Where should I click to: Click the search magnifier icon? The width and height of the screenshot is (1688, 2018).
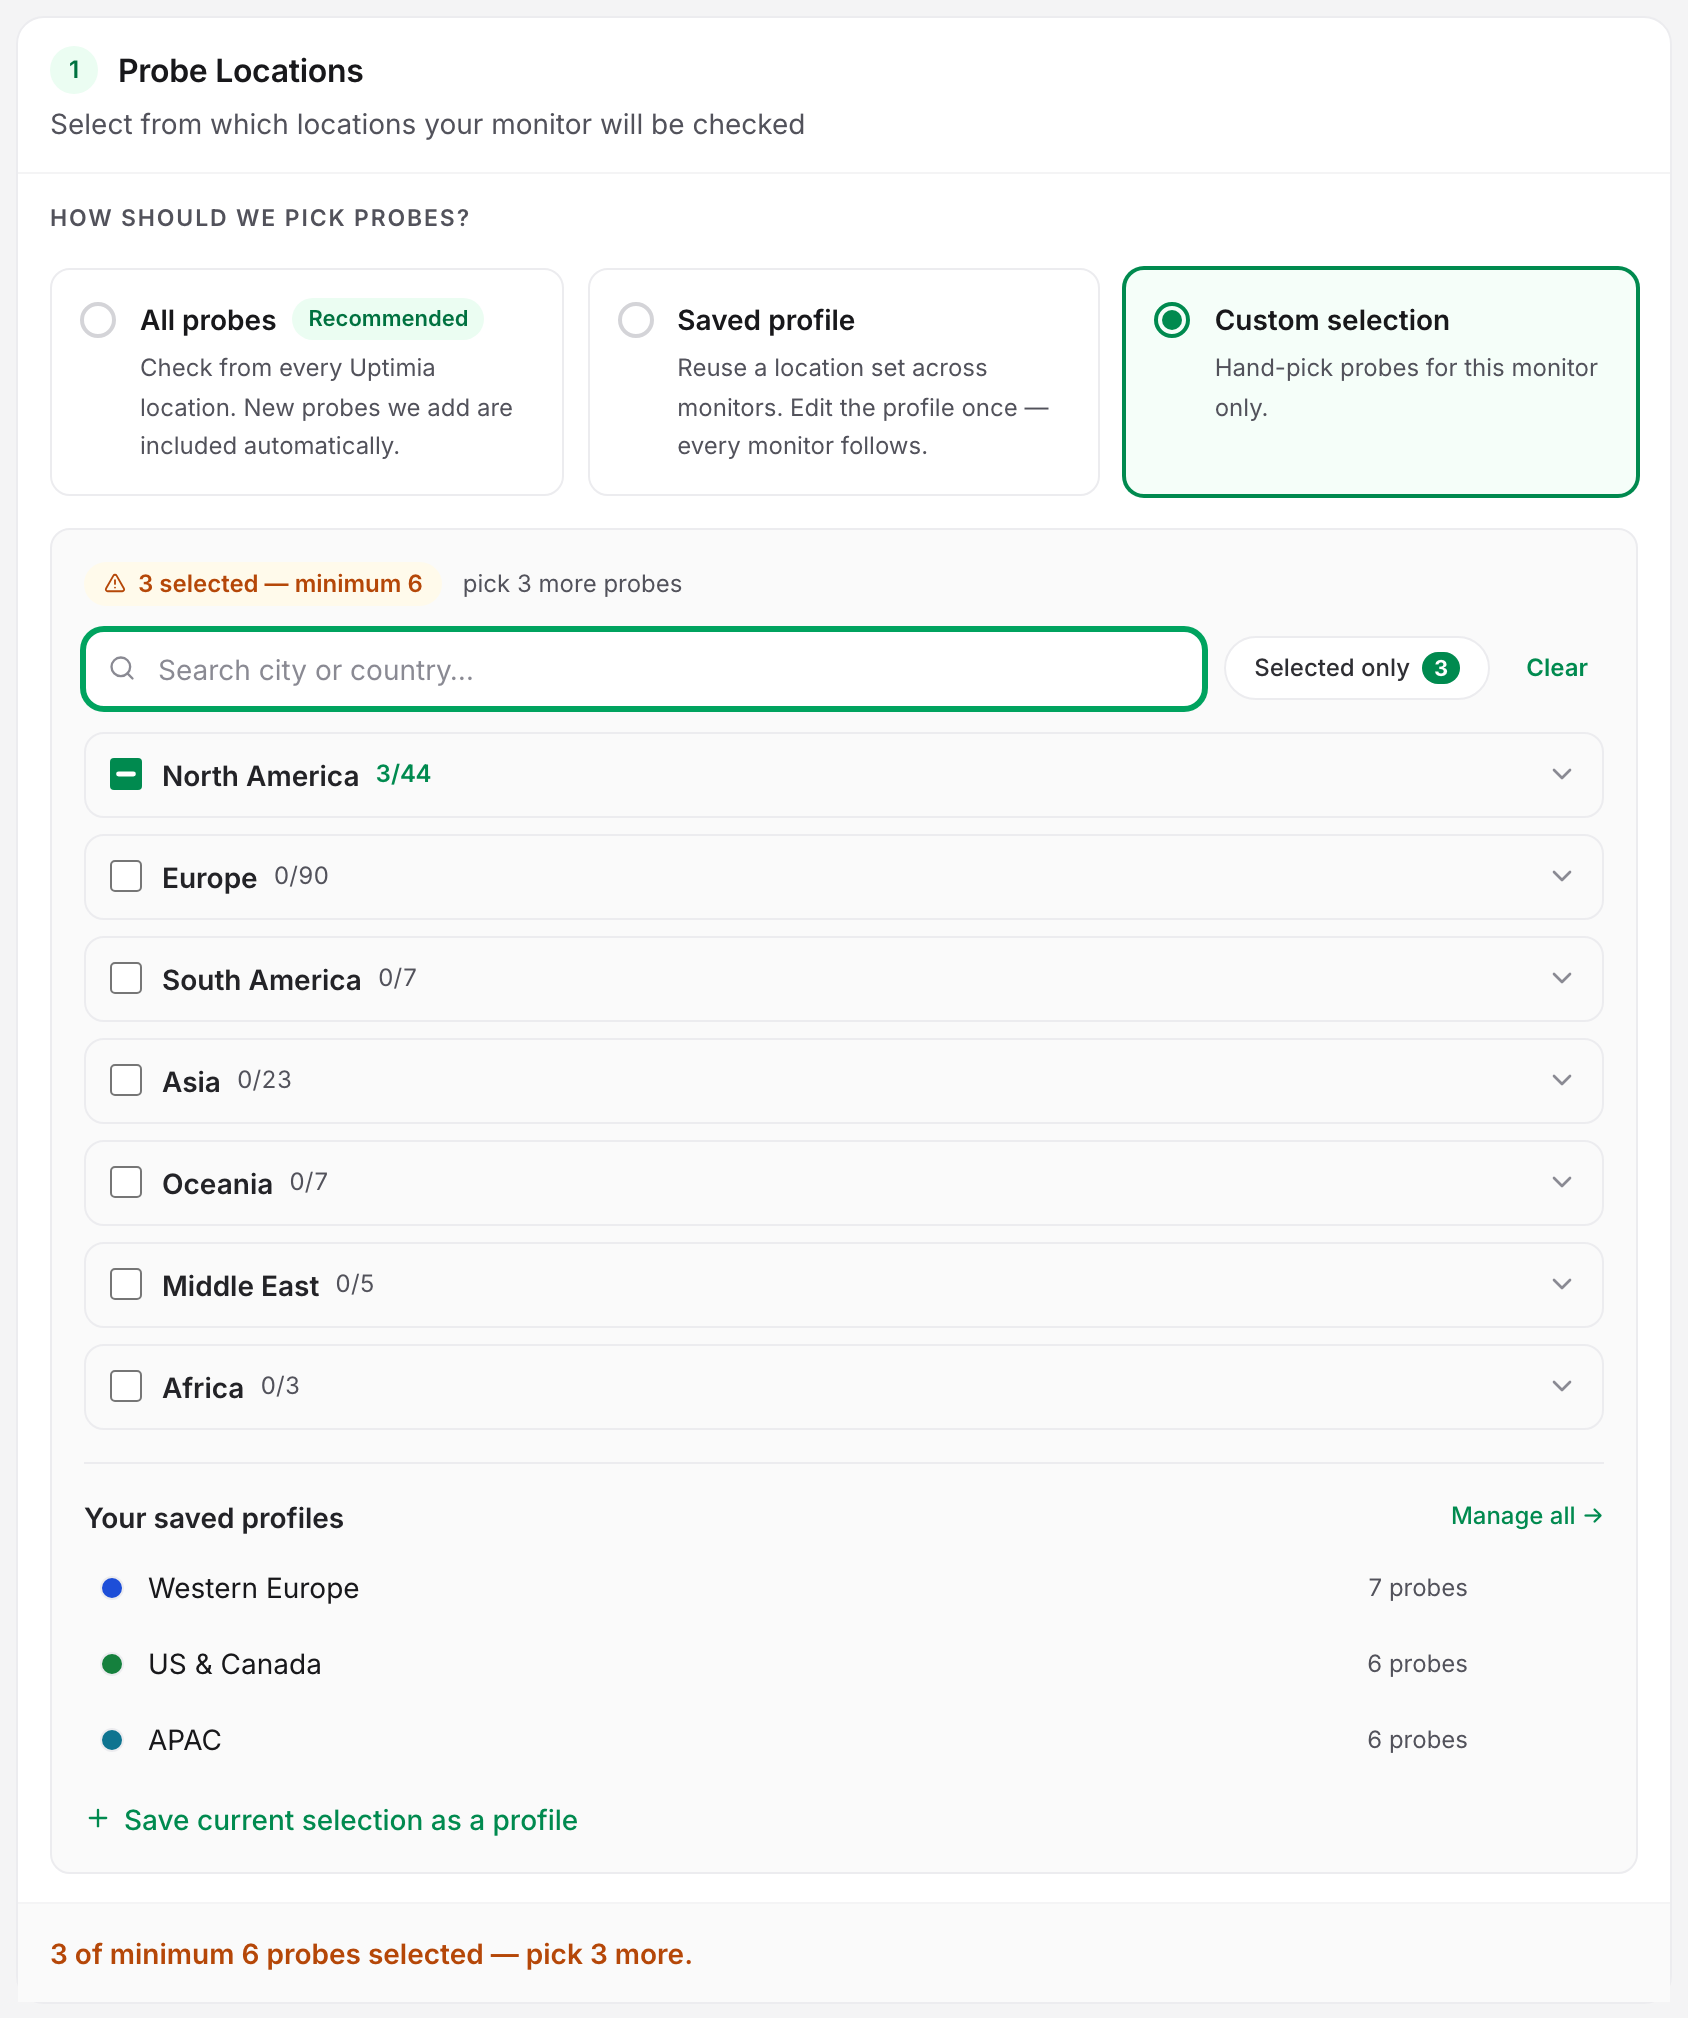click(x=122, y=668)
